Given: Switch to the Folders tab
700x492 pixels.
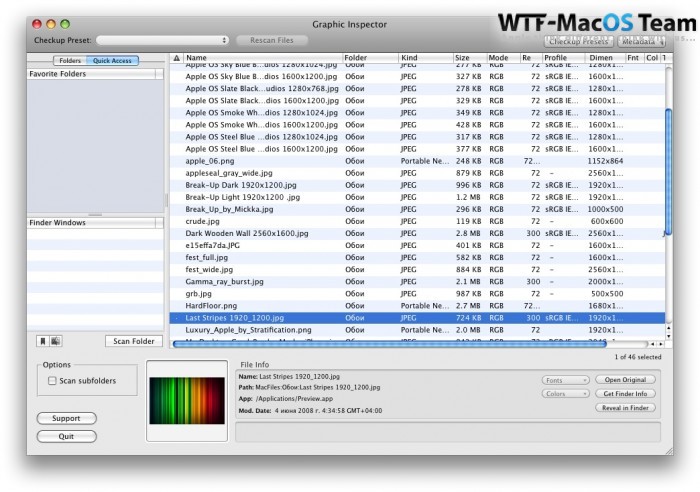Looking at the screenshot, I should point(70,61).
